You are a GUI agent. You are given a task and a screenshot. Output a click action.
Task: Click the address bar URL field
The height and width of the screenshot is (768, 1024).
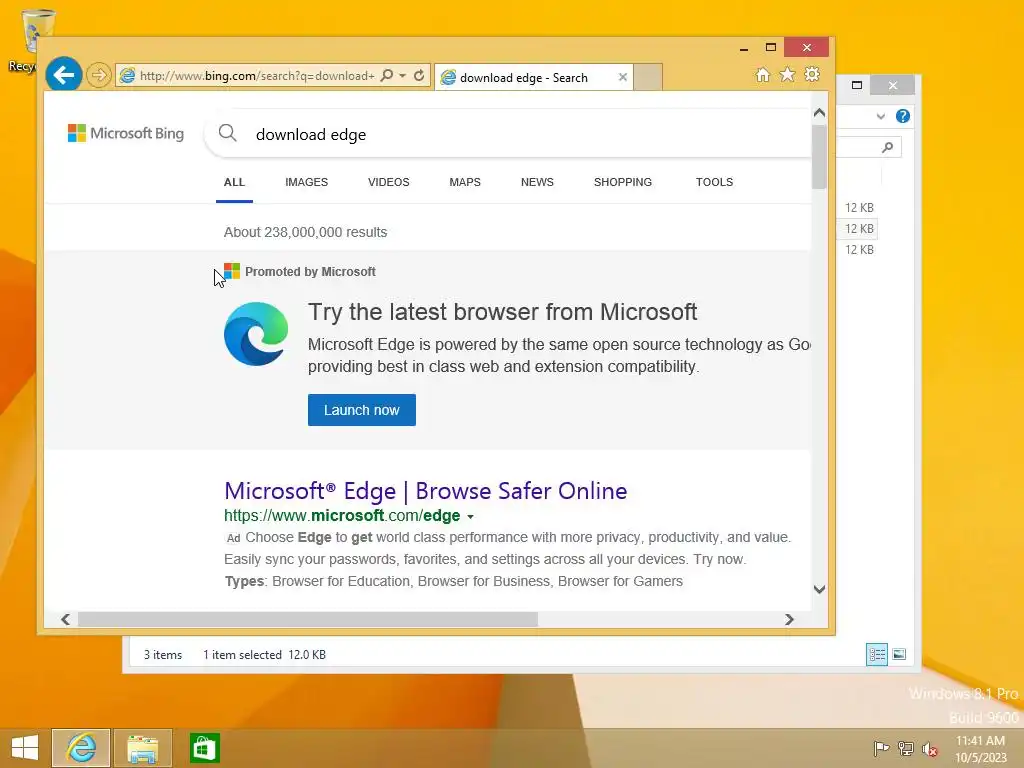(257, 76)
